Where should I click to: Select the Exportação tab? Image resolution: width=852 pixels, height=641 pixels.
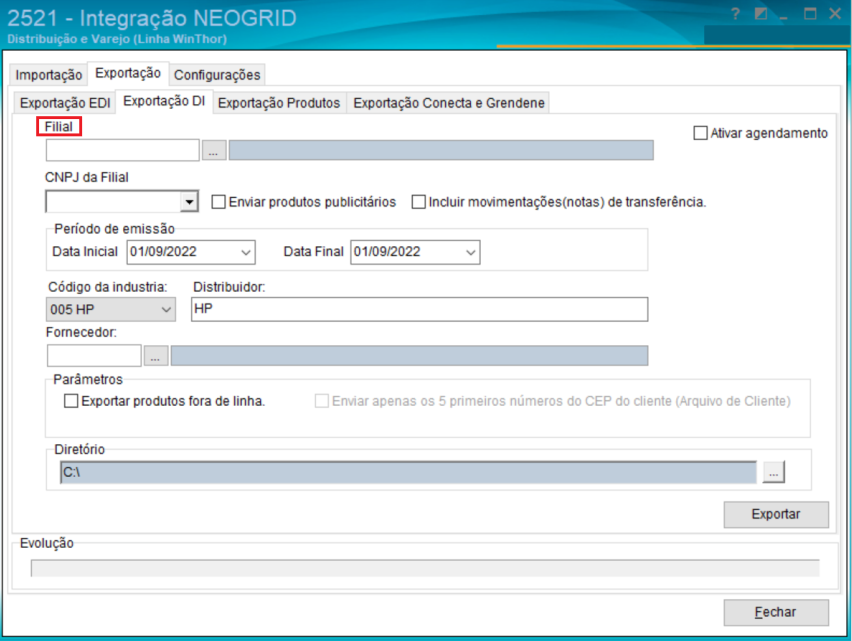point(128,73)
